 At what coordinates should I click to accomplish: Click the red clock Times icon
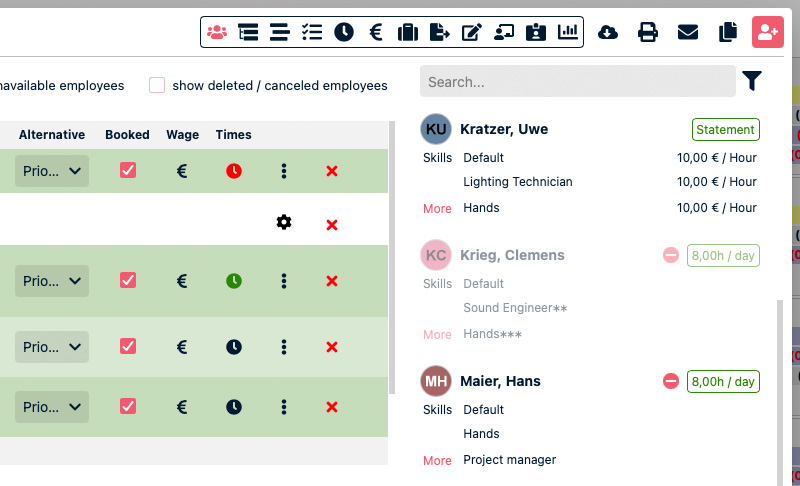pyautogui.click(x=233, y=171)
